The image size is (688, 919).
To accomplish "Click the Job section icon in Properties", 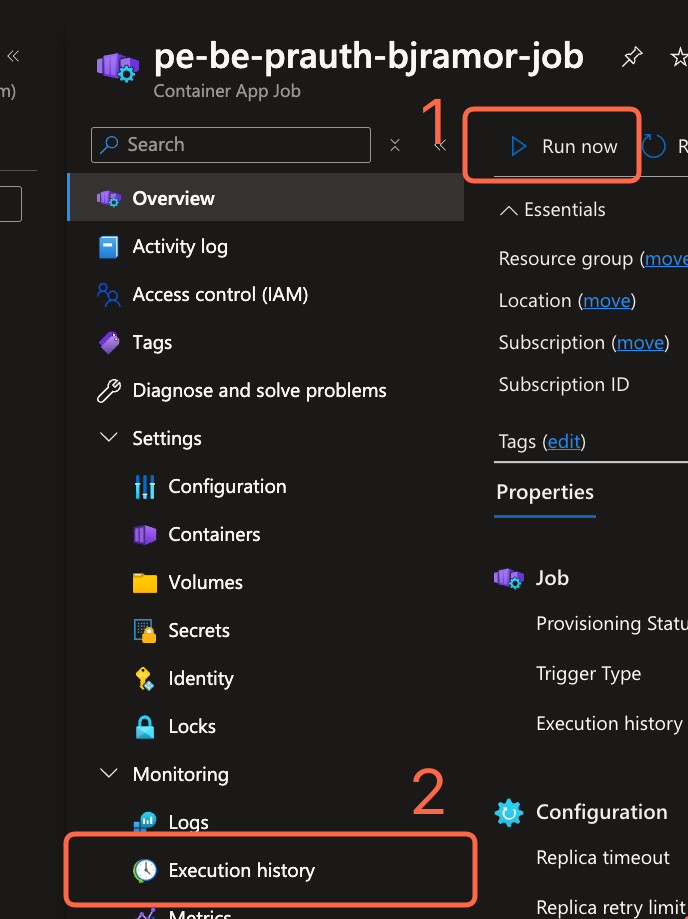I will pos(509,578).
